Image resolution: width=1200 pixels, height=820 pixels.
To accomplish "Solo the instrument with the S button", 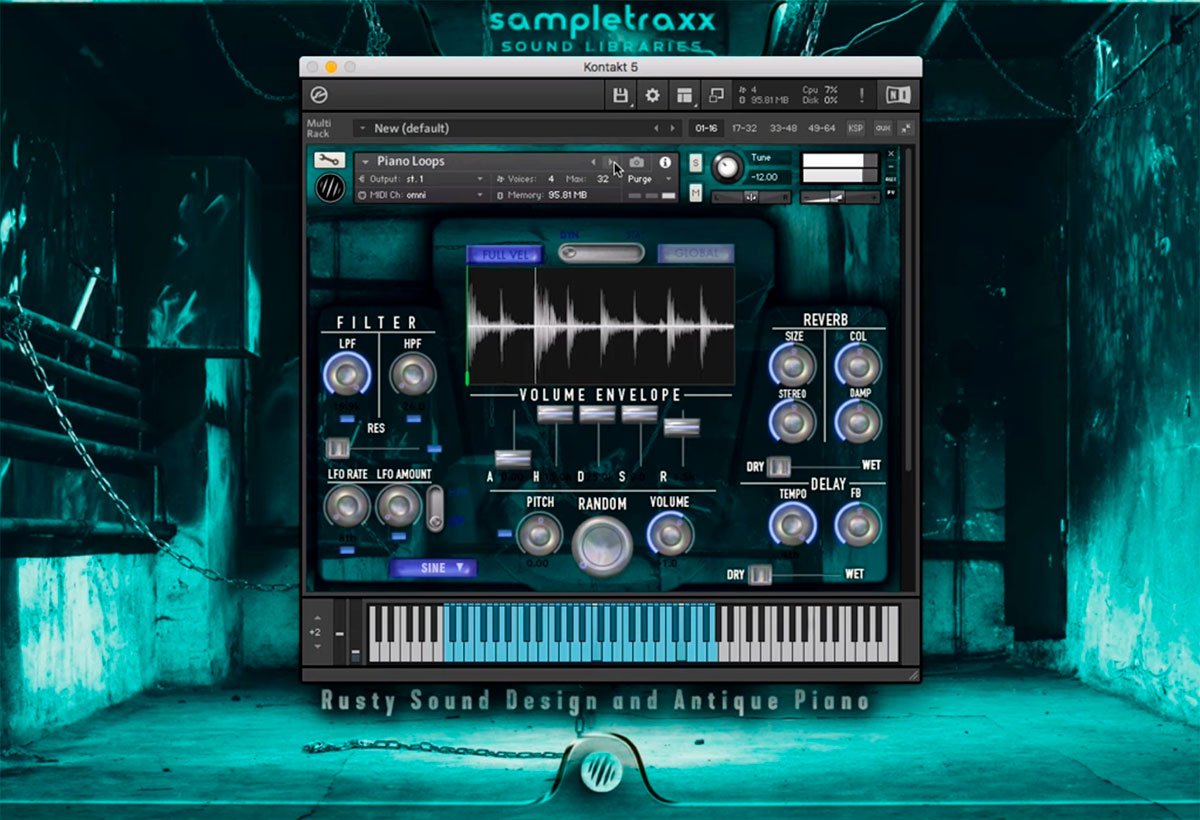I will [x=696, y=162].
